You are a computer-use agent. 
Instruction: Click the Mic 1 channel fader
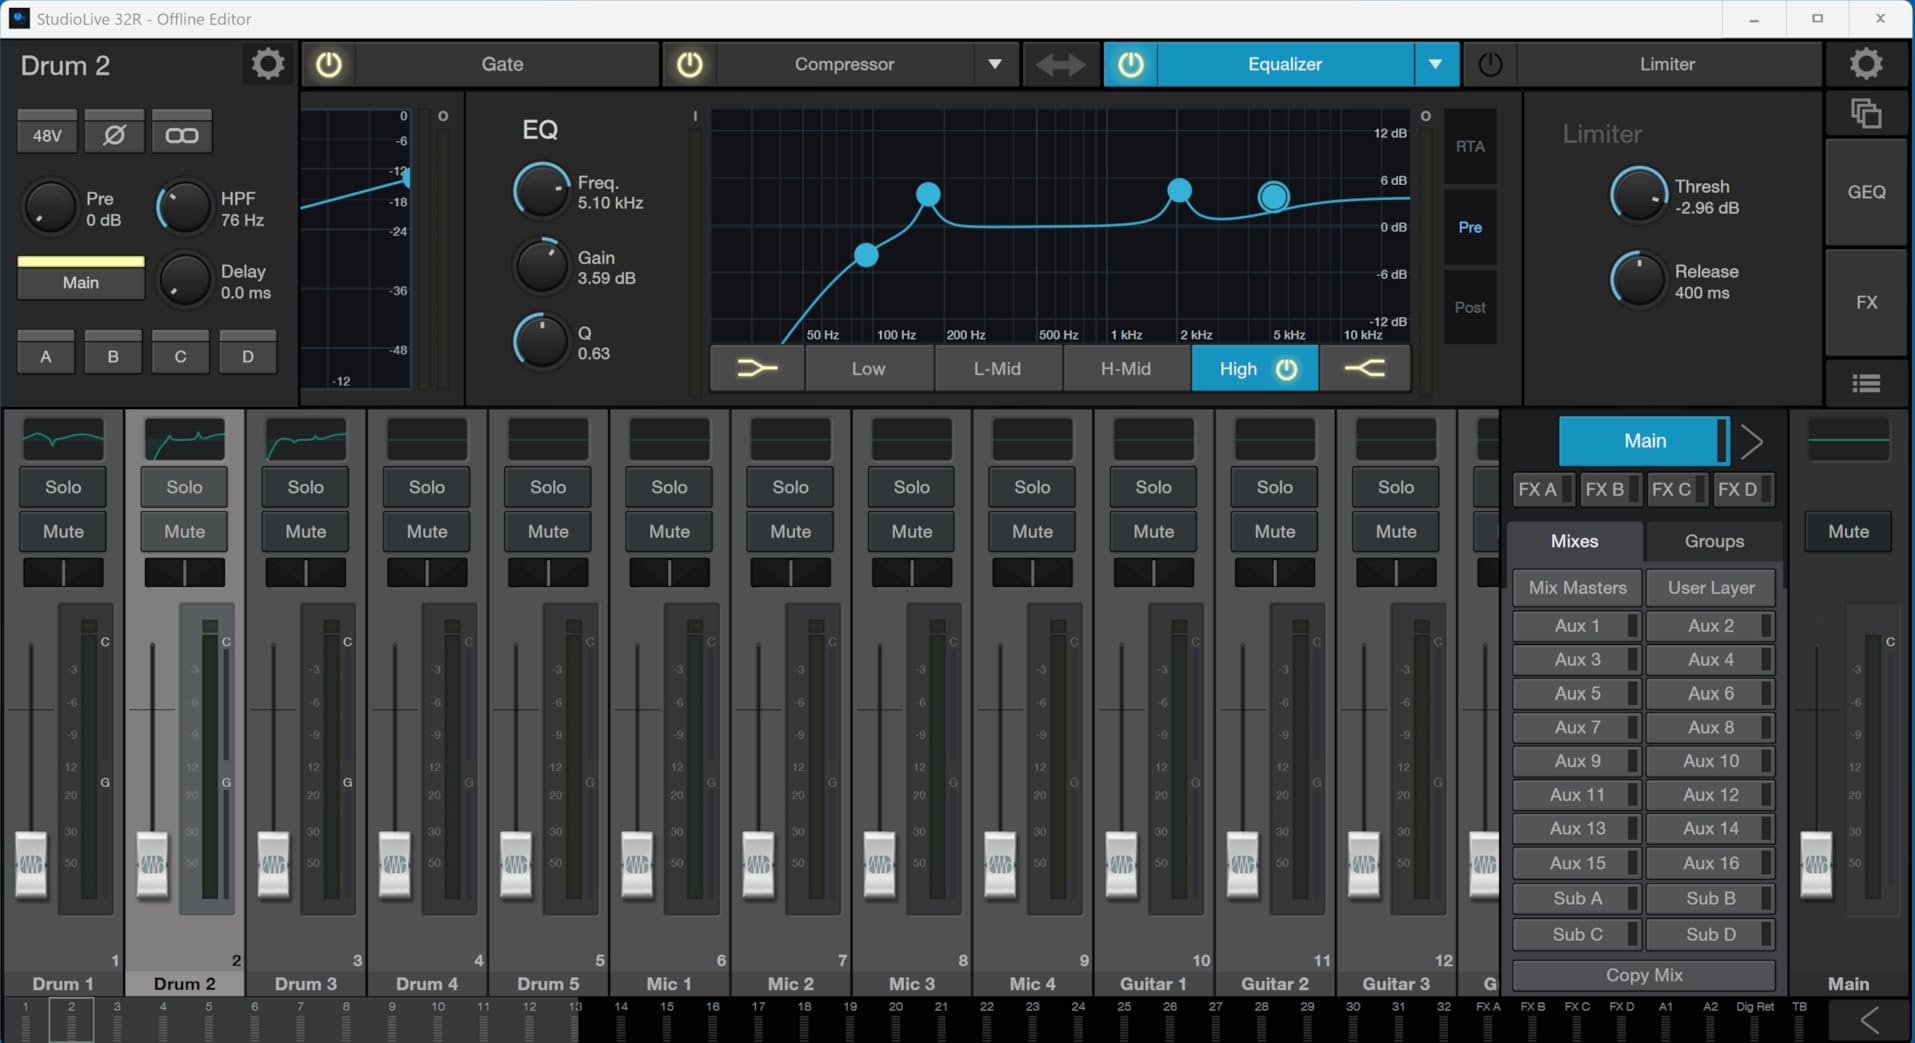coord(637,862)
